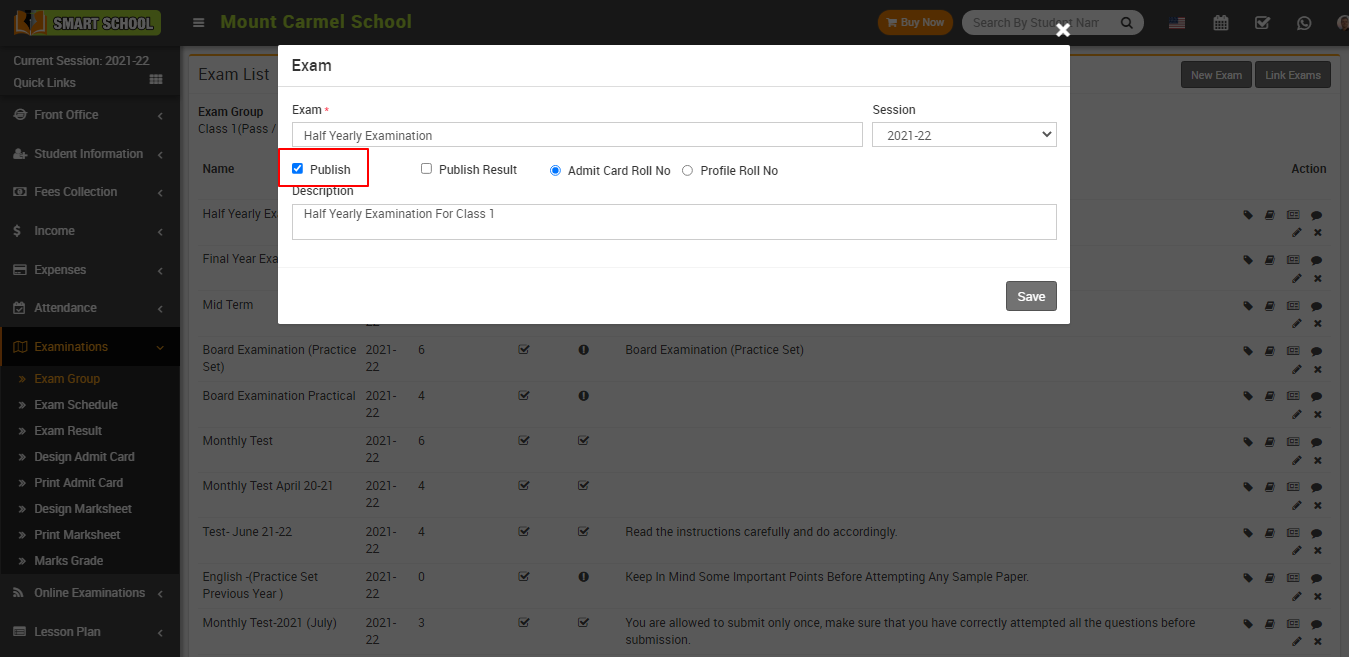The height and width of the screenshot is (657, 1349).
Task: Click inside the Description text area
Action: (x=673, y=222)
